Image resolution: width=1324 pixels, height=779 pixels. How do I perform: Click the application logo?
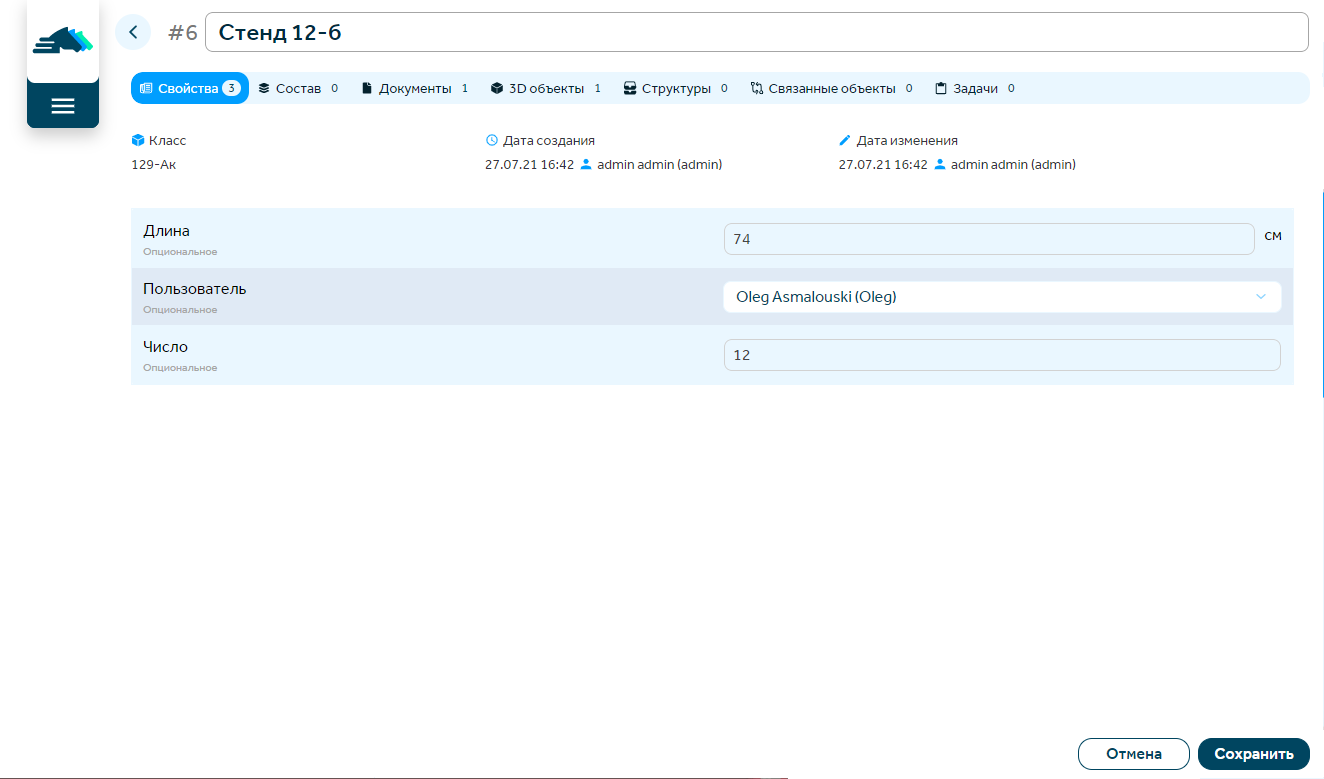point(63,40)
